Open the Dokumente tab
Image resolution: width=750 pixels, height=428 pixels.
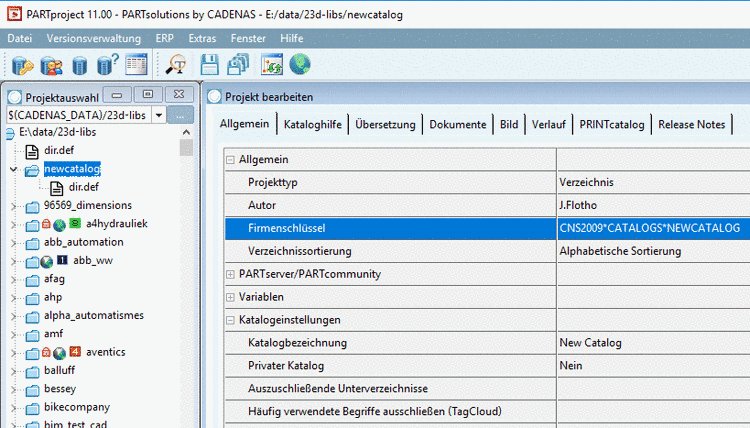[458, 125]
